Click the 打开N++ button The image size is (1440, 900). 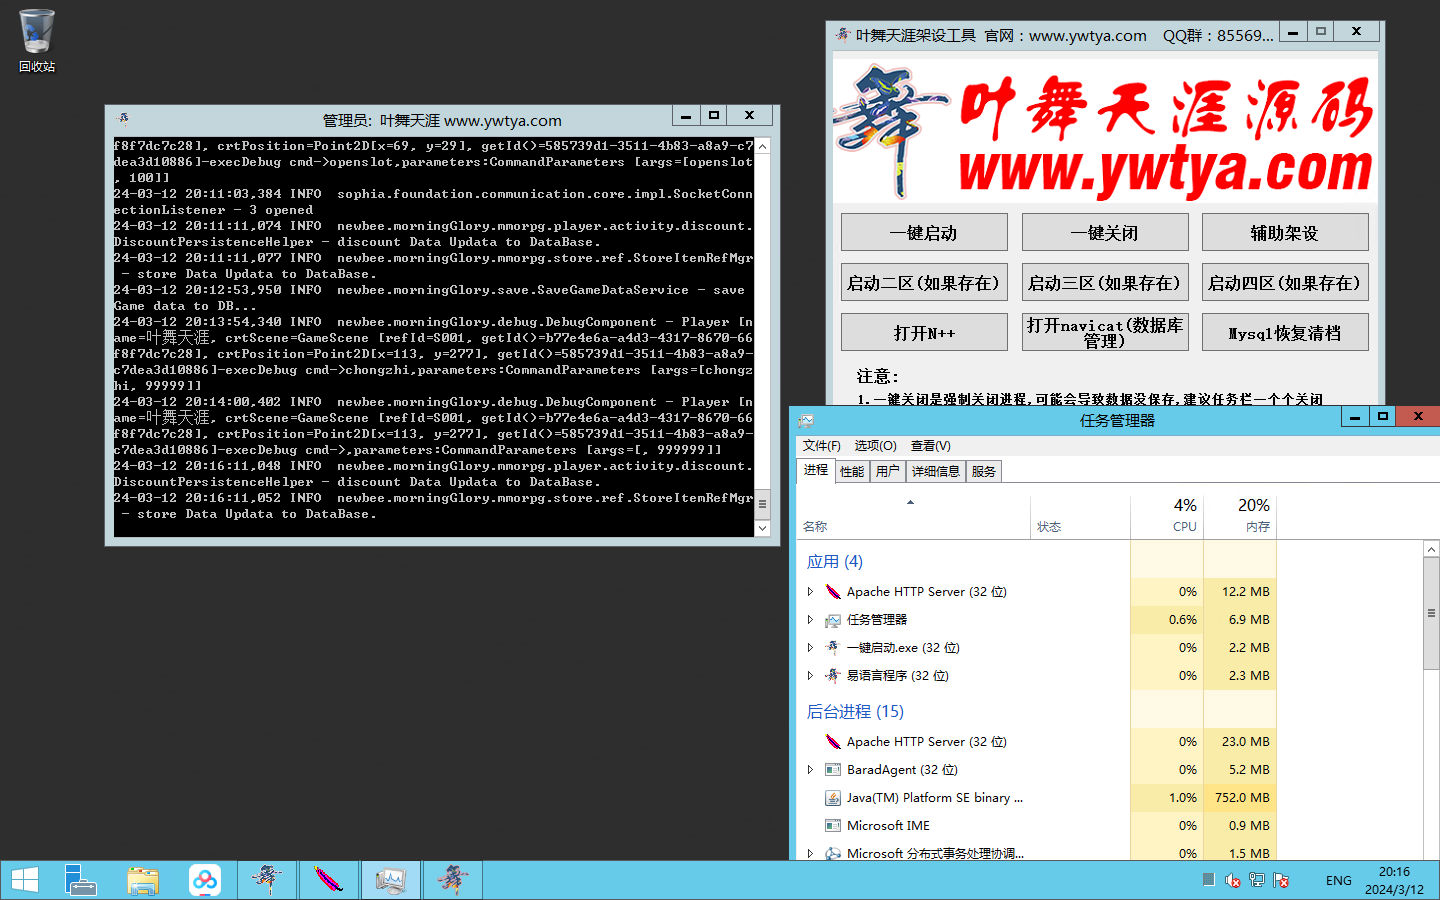tap(924, 332)
